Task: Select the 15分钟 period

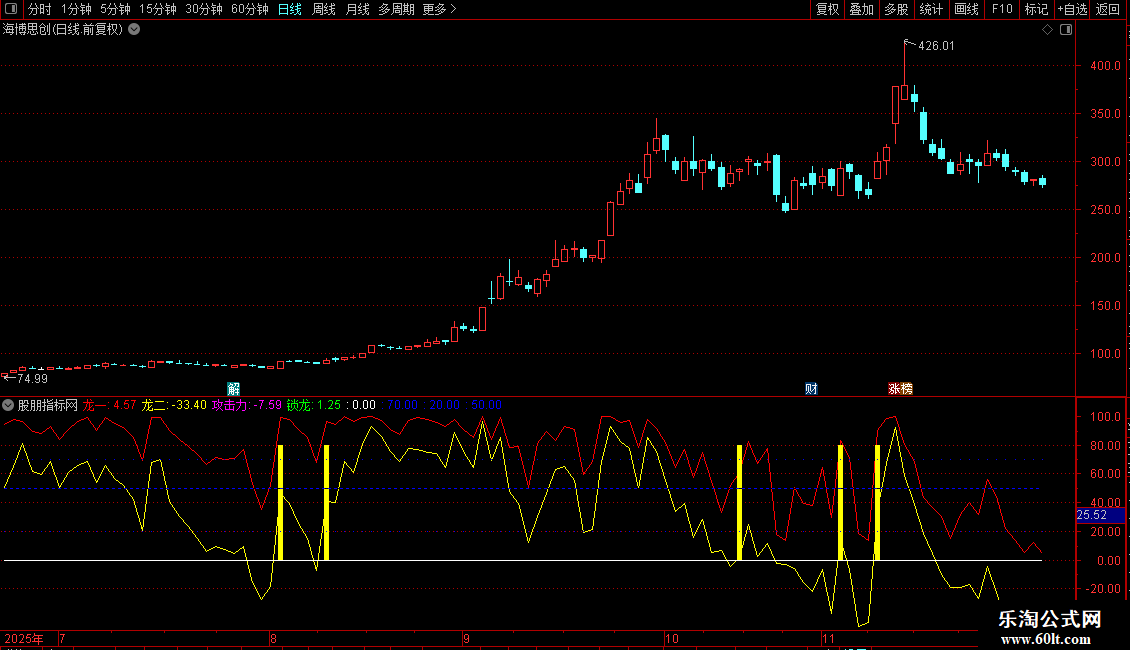Action: [157, 9]
